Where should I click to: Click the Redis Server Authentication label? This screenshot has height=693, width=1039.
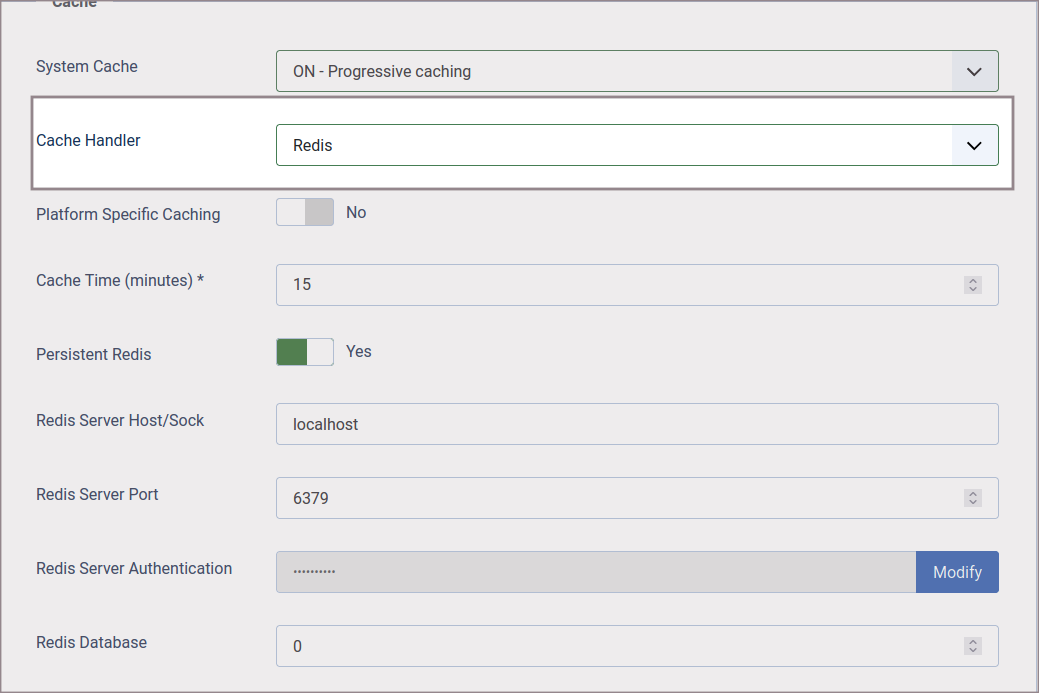click(x=134, y=569)
